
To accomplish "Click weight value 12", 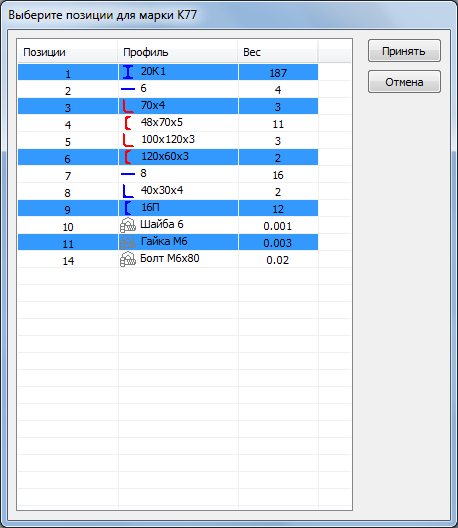I will pos(278,209).
